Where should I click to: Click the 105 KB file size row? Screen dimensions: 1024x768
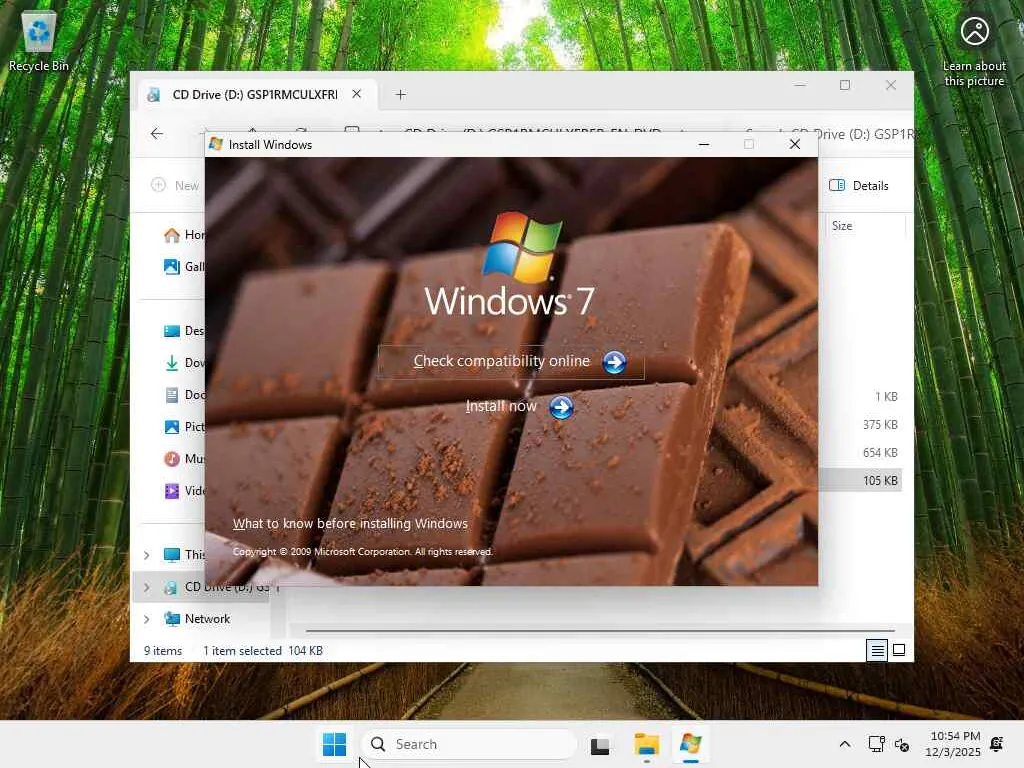[860, 481]
